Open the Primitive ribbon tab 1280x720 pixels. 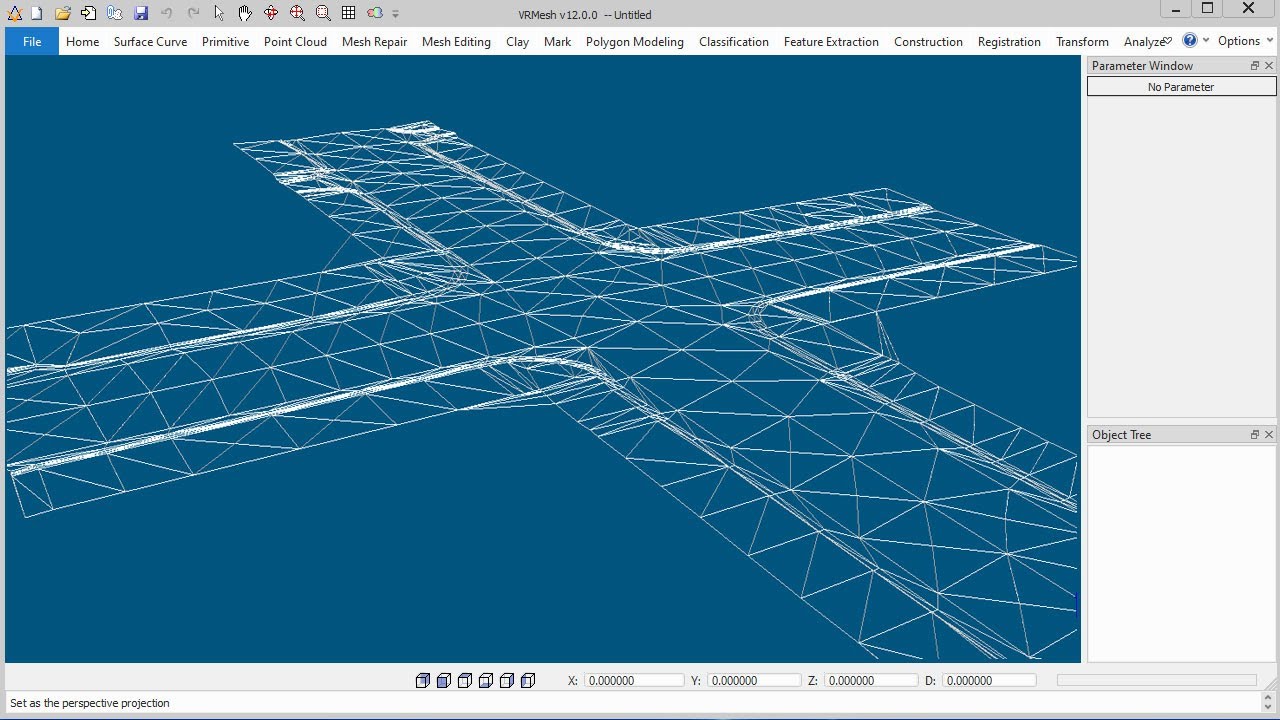point(225,42)
